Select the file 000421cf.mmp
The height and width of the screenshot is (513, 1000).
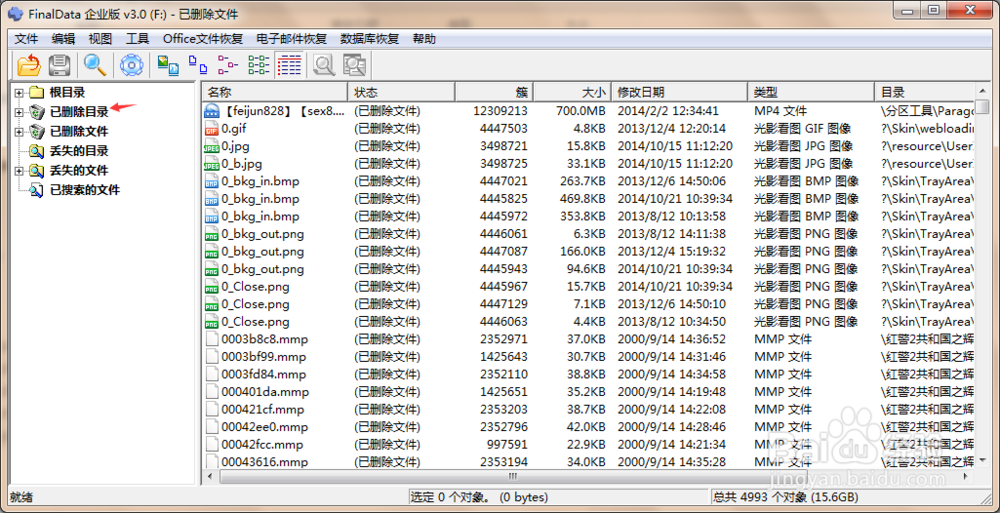263,409
